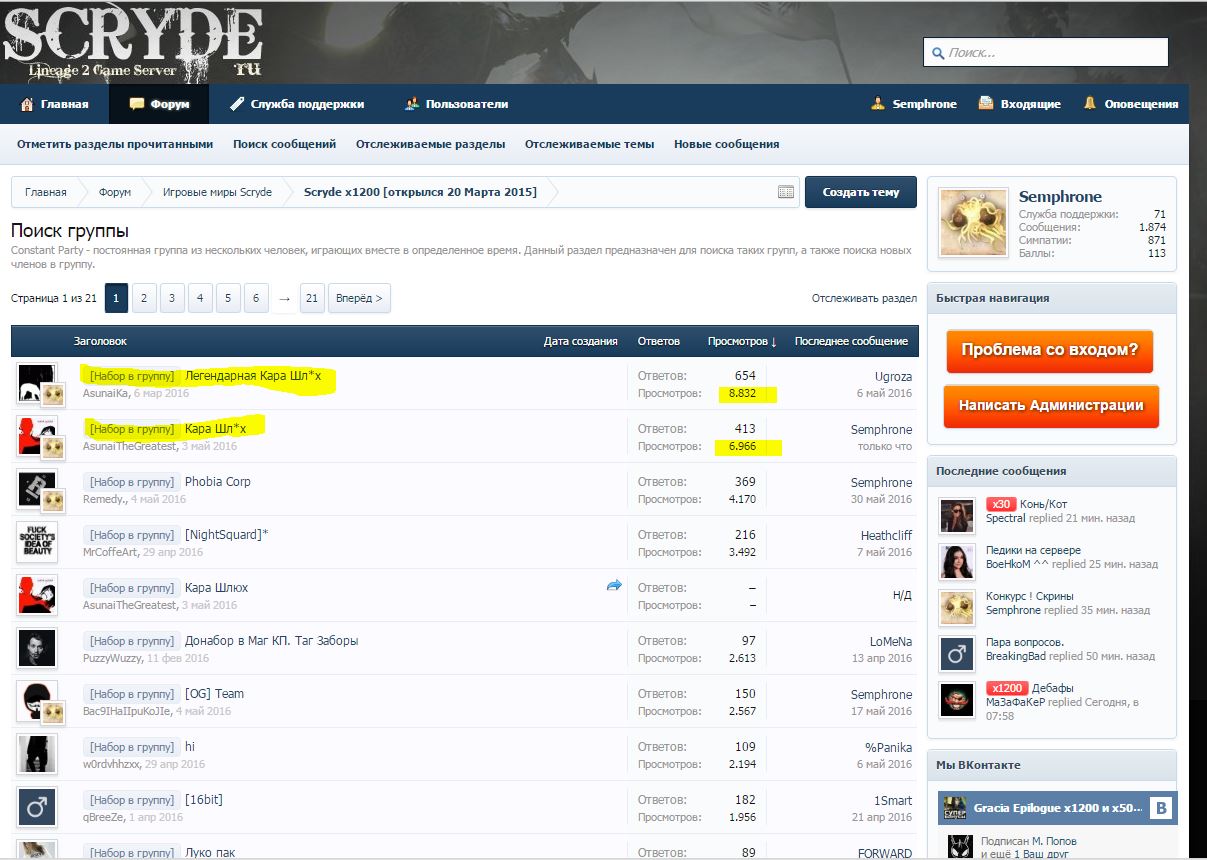This screenshot has height=860, width=1207.
Task: Go to next page with Вперёд button
Action: (359, 298)
